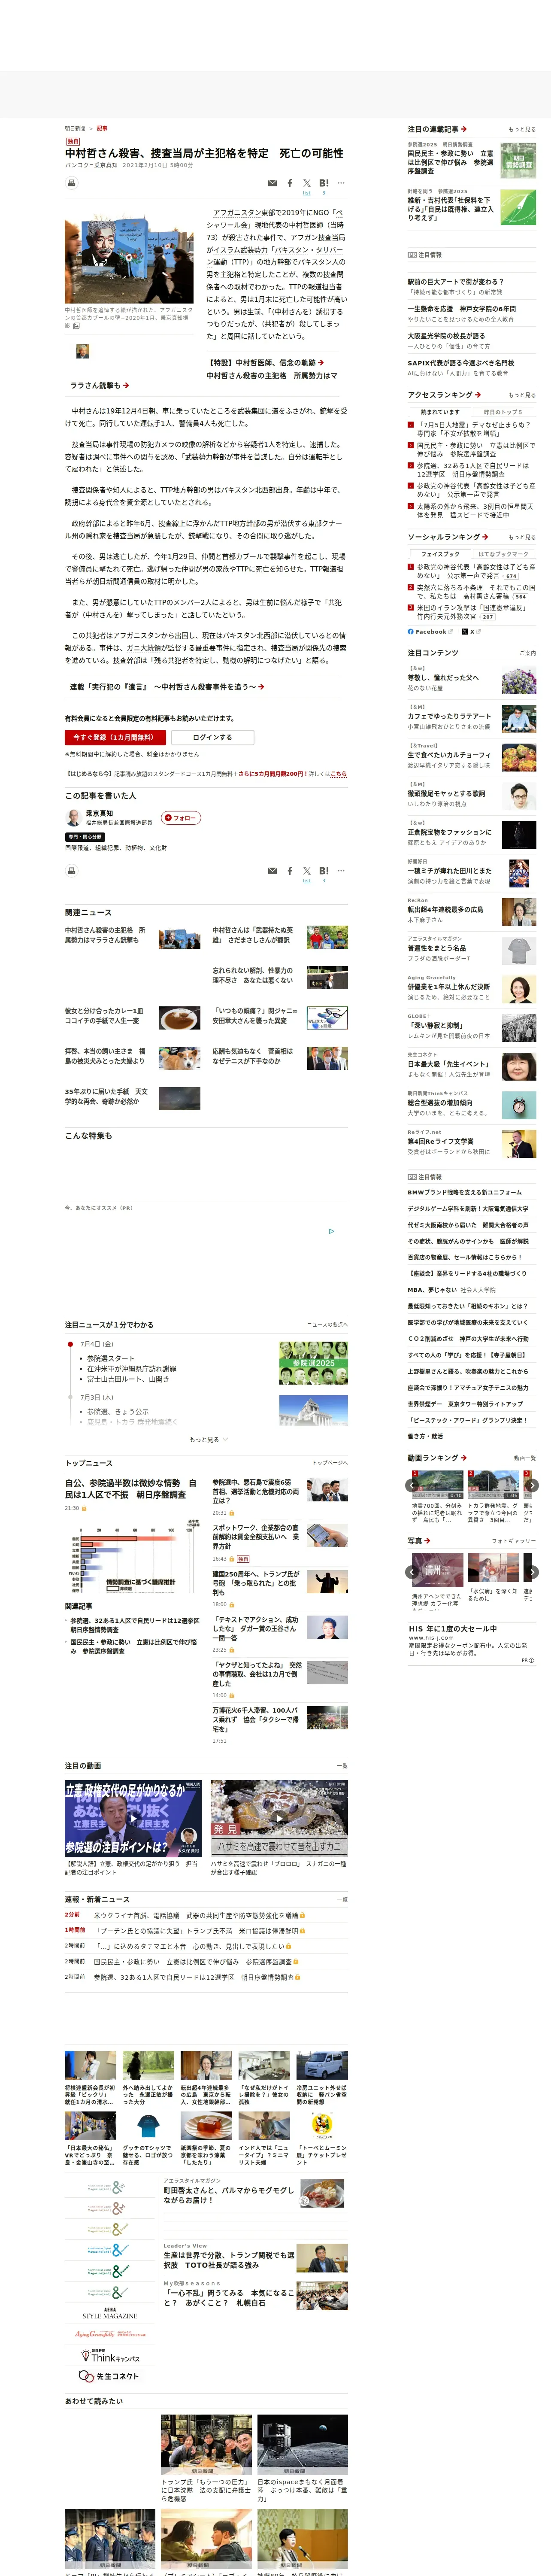Next arrow on the 動画ランキング carousel
Viewport: 551px width, 2576px height.
pyautogui.click(x=532, y=1485)
